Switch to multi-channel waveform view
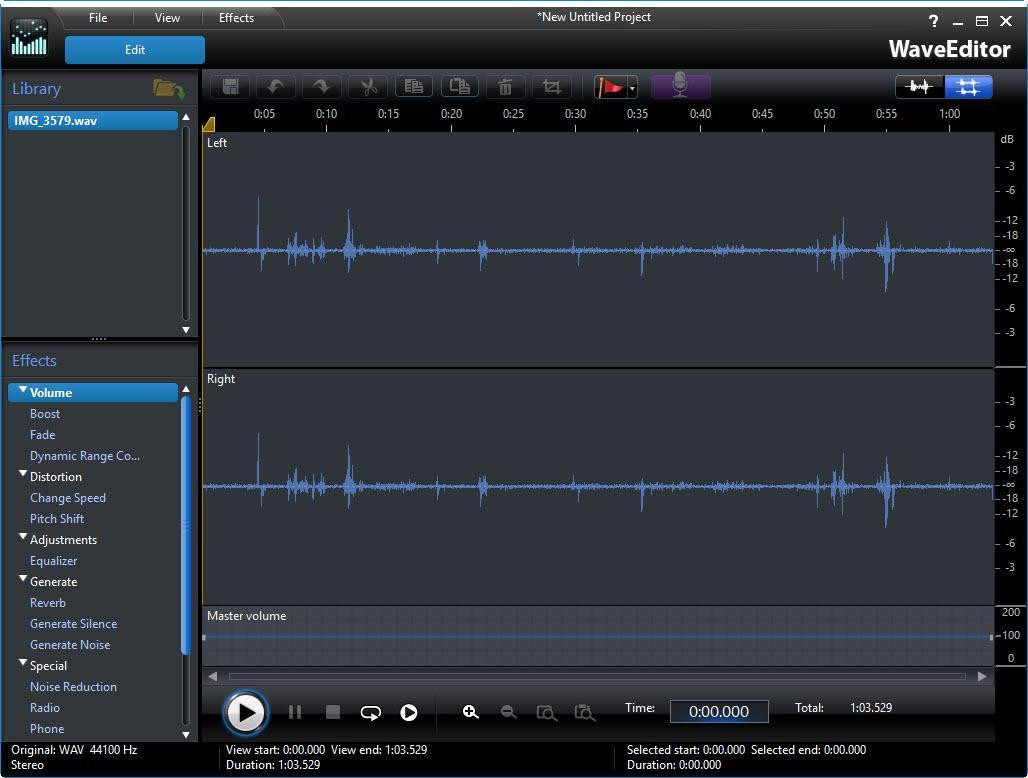 click(967, 87)
